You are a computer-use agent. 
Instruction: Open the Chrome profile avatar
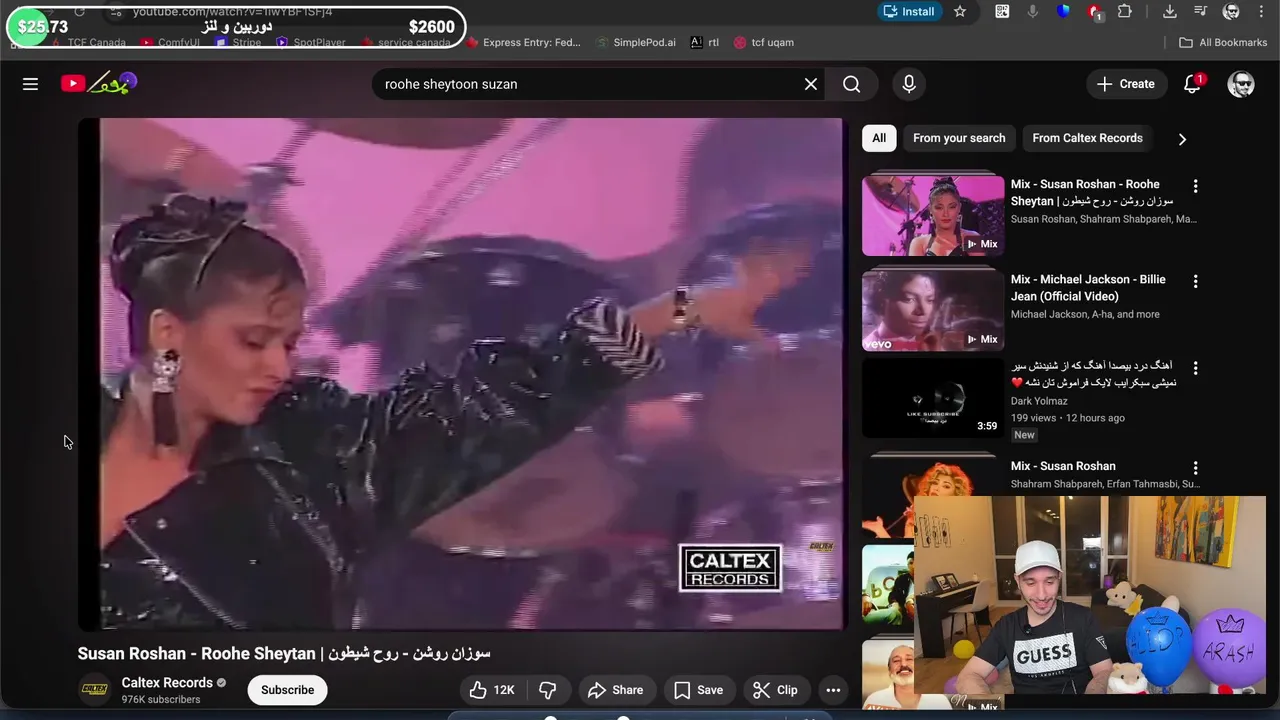1232,11
